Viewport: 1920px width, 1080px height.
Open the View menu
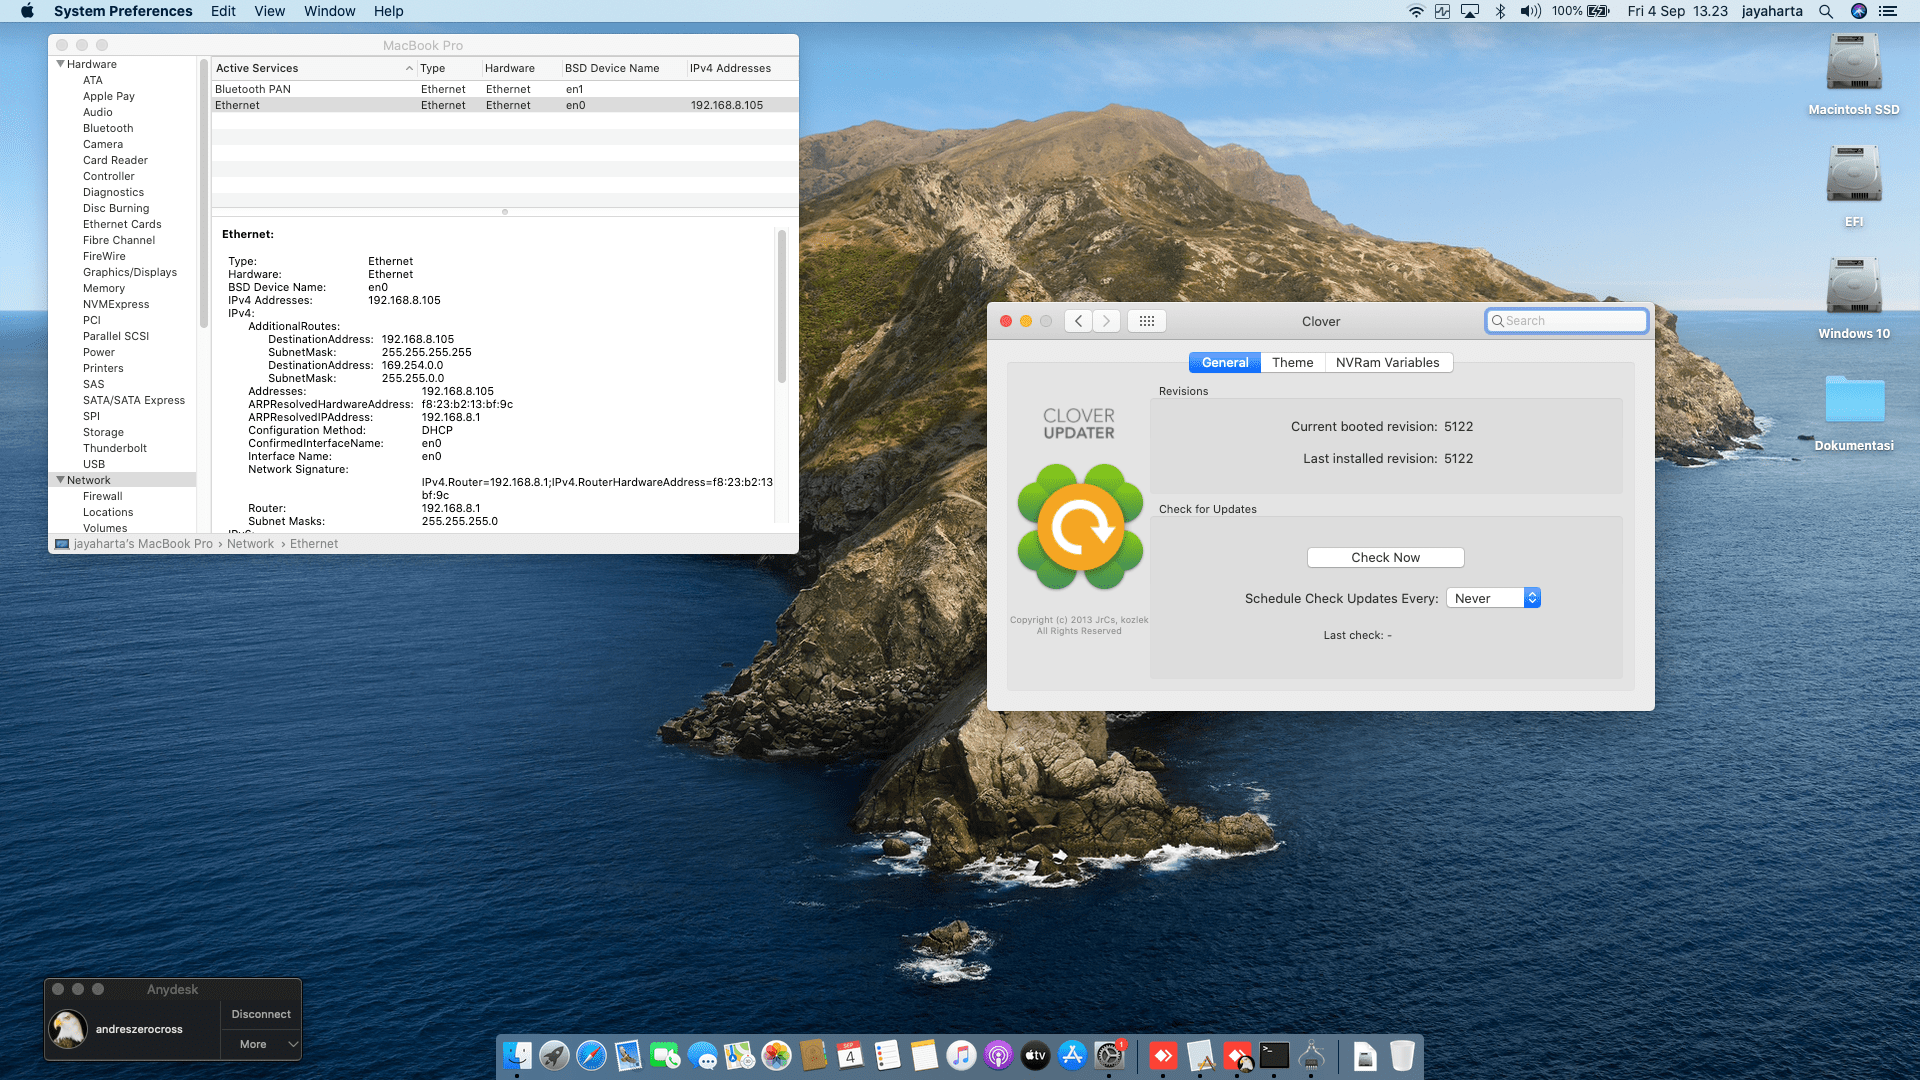269,11
